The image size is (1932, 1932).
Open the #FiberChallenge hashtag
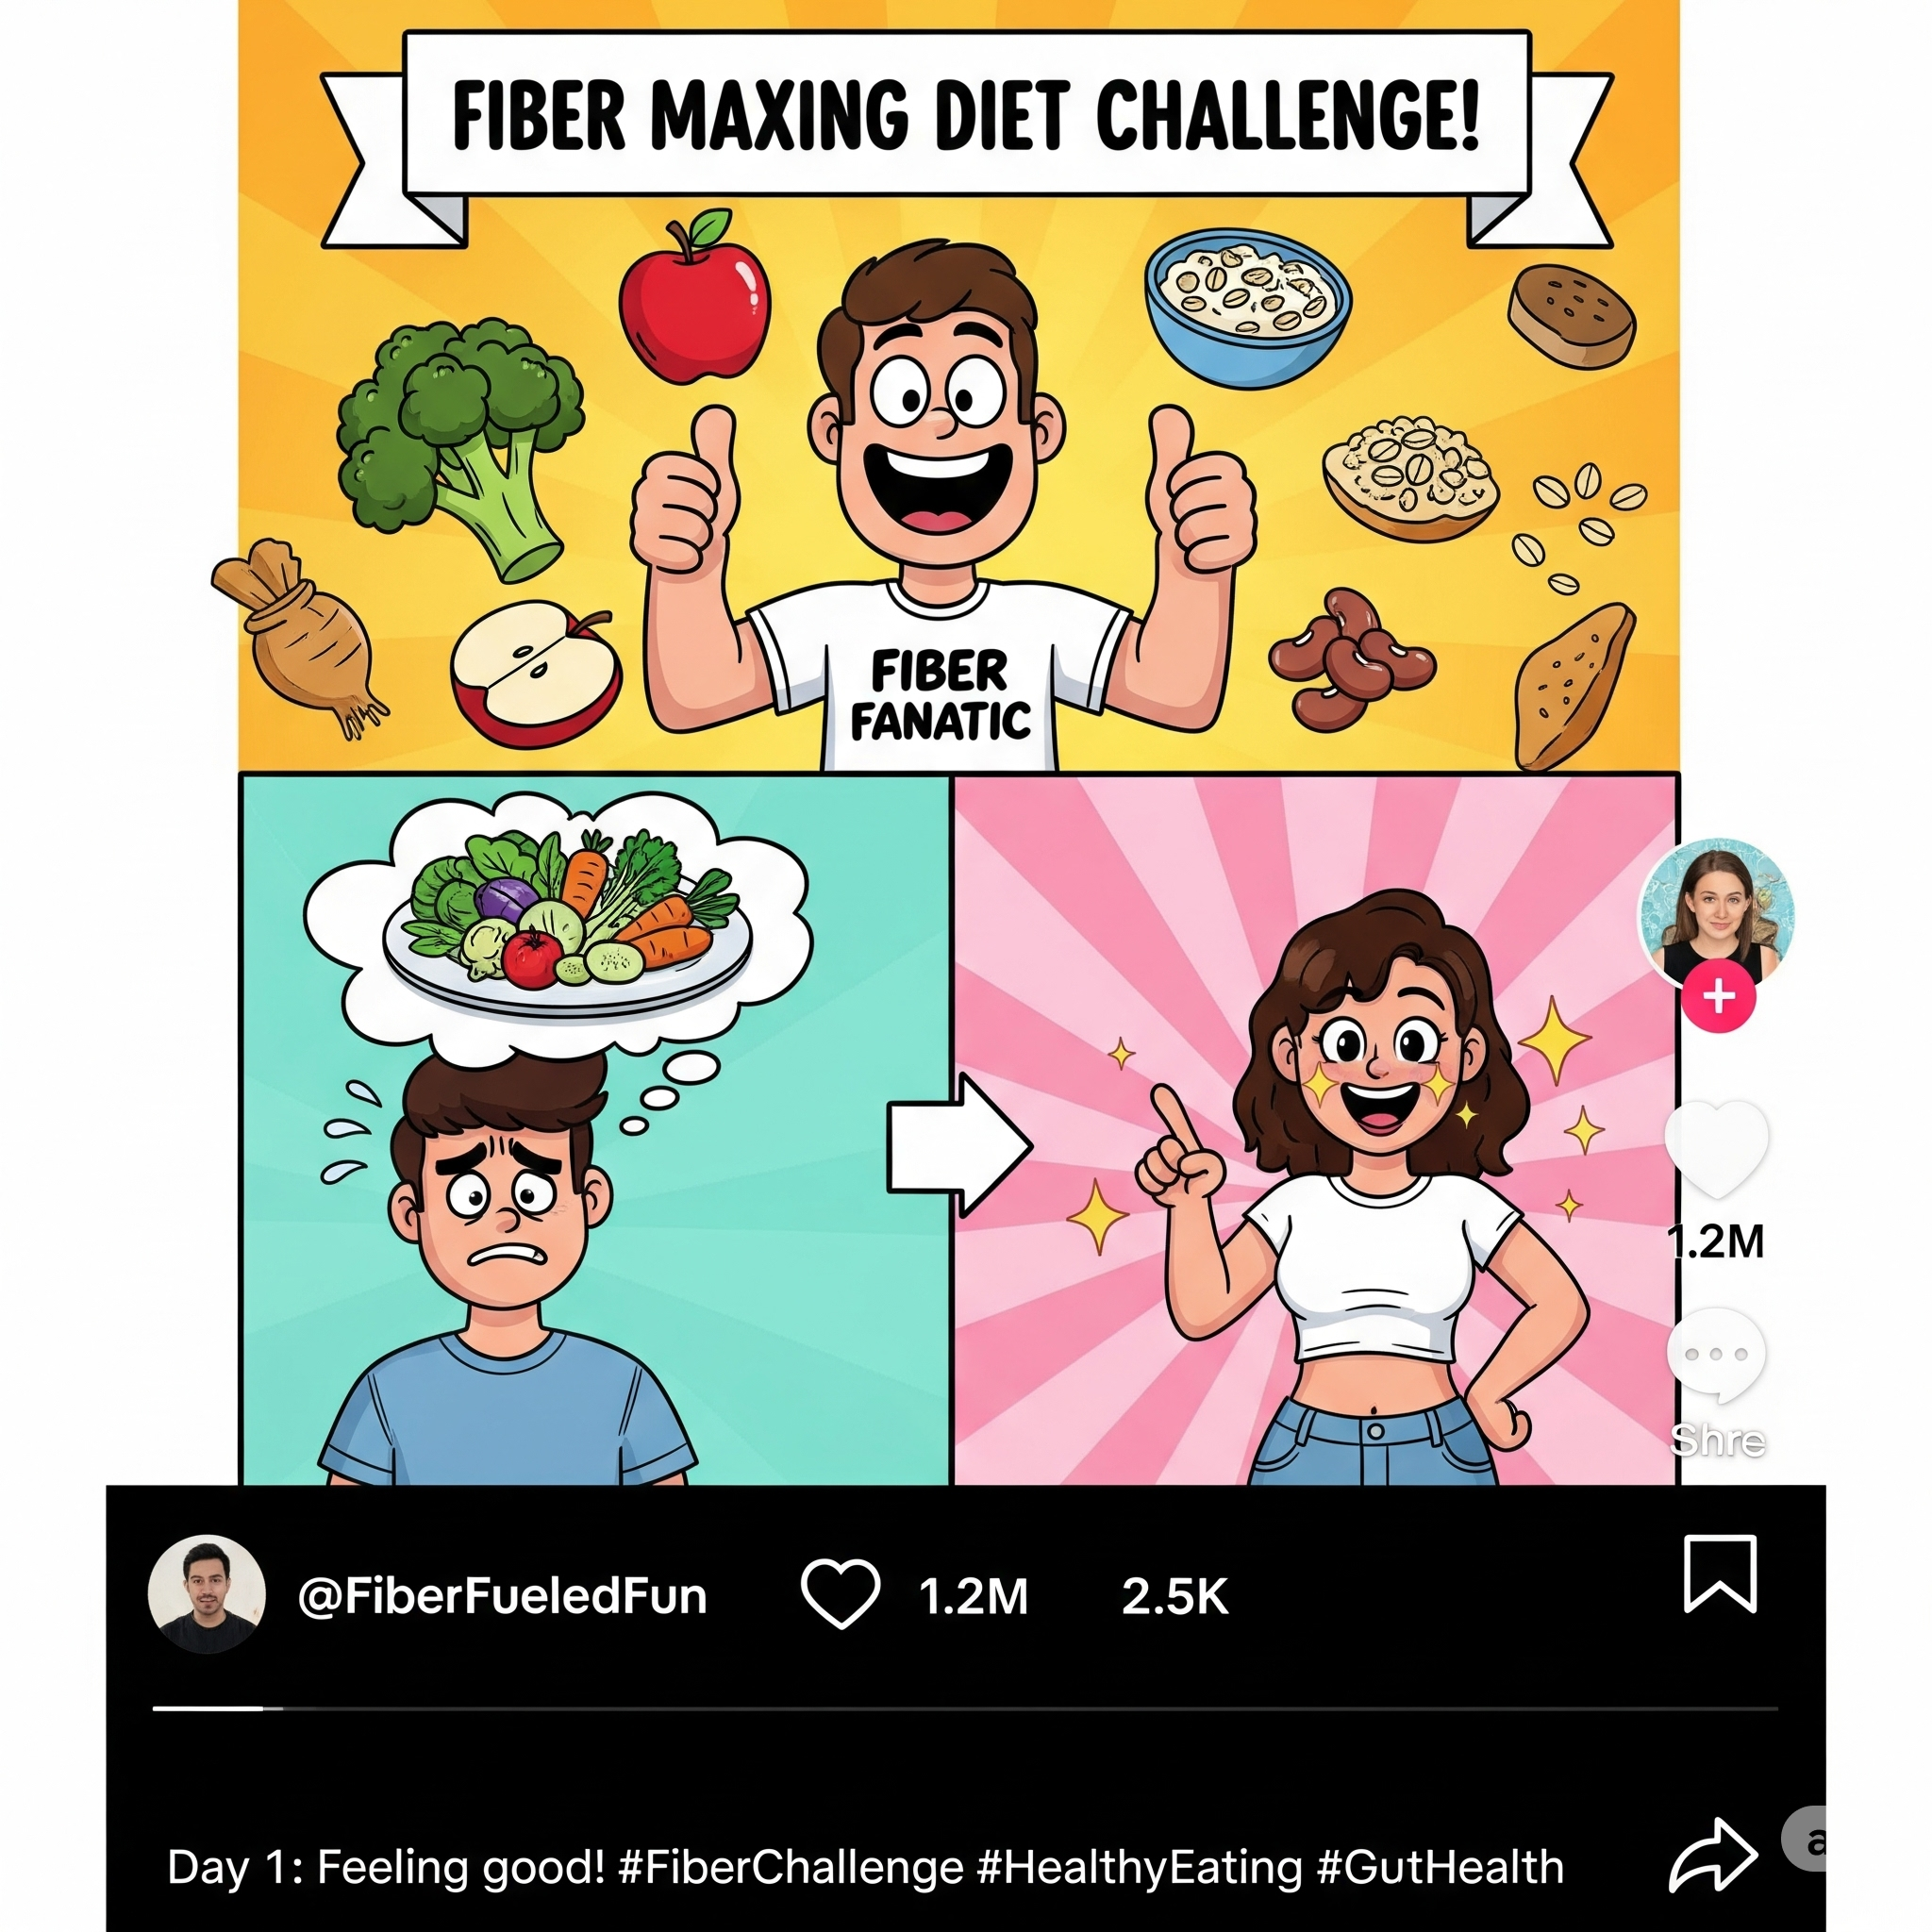click(791, 1867)
